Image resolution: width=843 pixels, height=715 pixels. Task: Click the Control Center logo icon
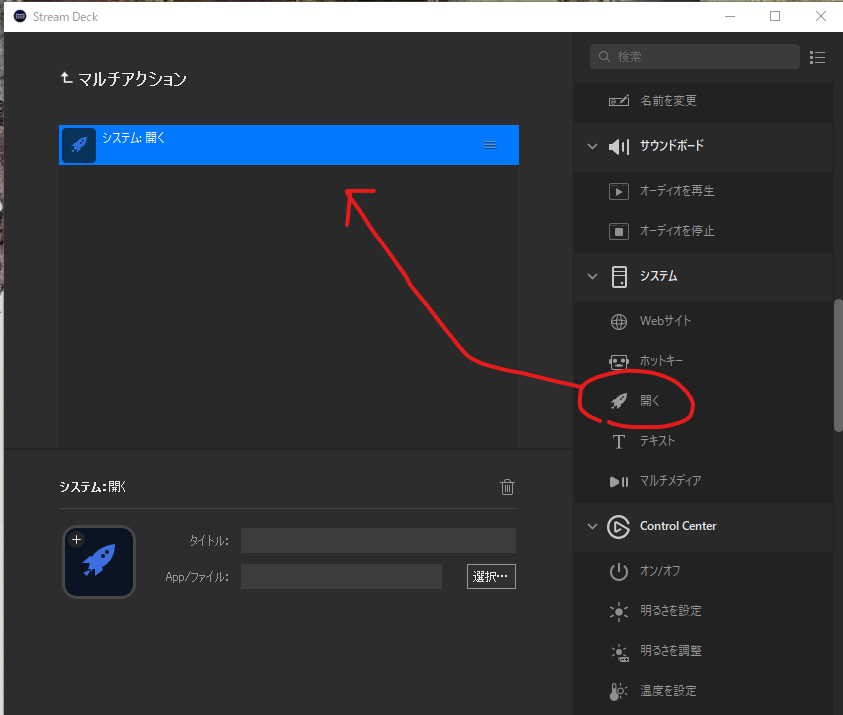point(618,527)
